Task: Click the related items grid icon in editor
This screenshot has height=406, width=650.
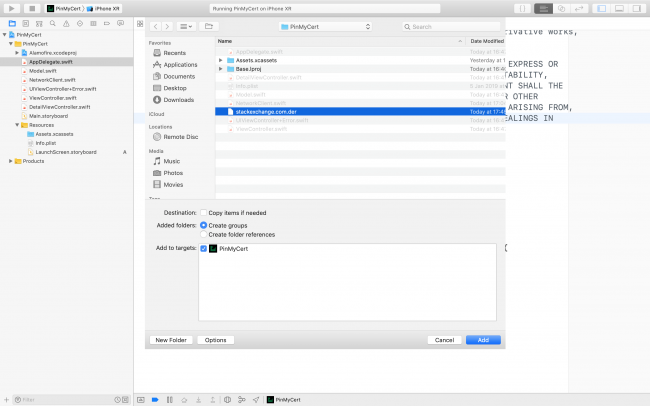Action: (140, 24)
